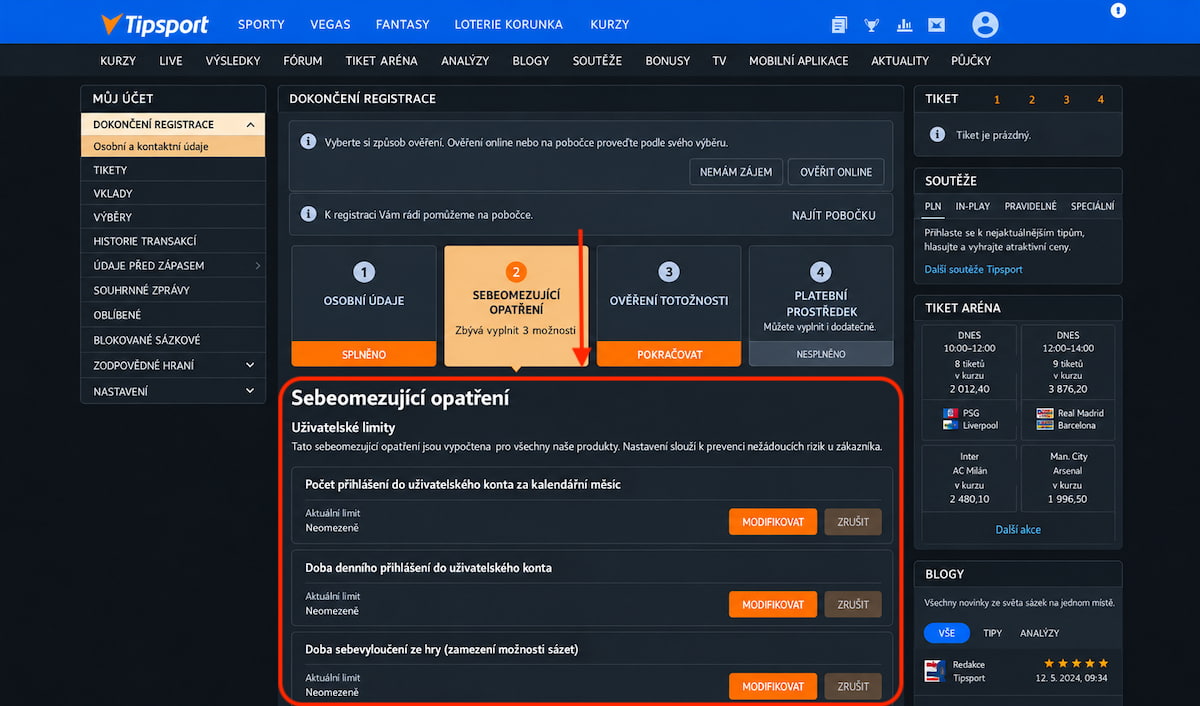Open SOUHRNNÉ ZPRÁVY in sidebar
Screen dimensions: 1200x706
point(173,290)
